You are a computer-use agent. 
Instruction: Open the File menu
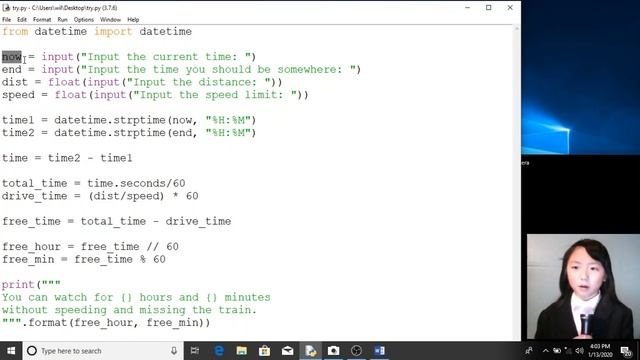[7, 20]
